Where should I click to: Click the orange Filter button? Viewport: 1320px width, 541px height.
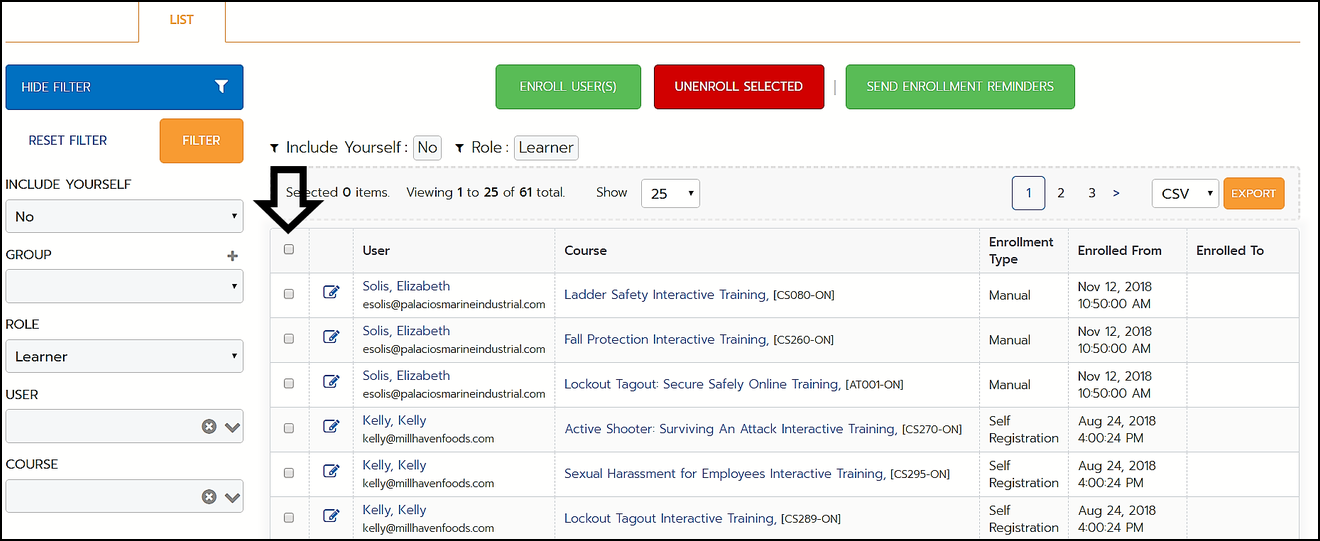[x=201, y=140]
